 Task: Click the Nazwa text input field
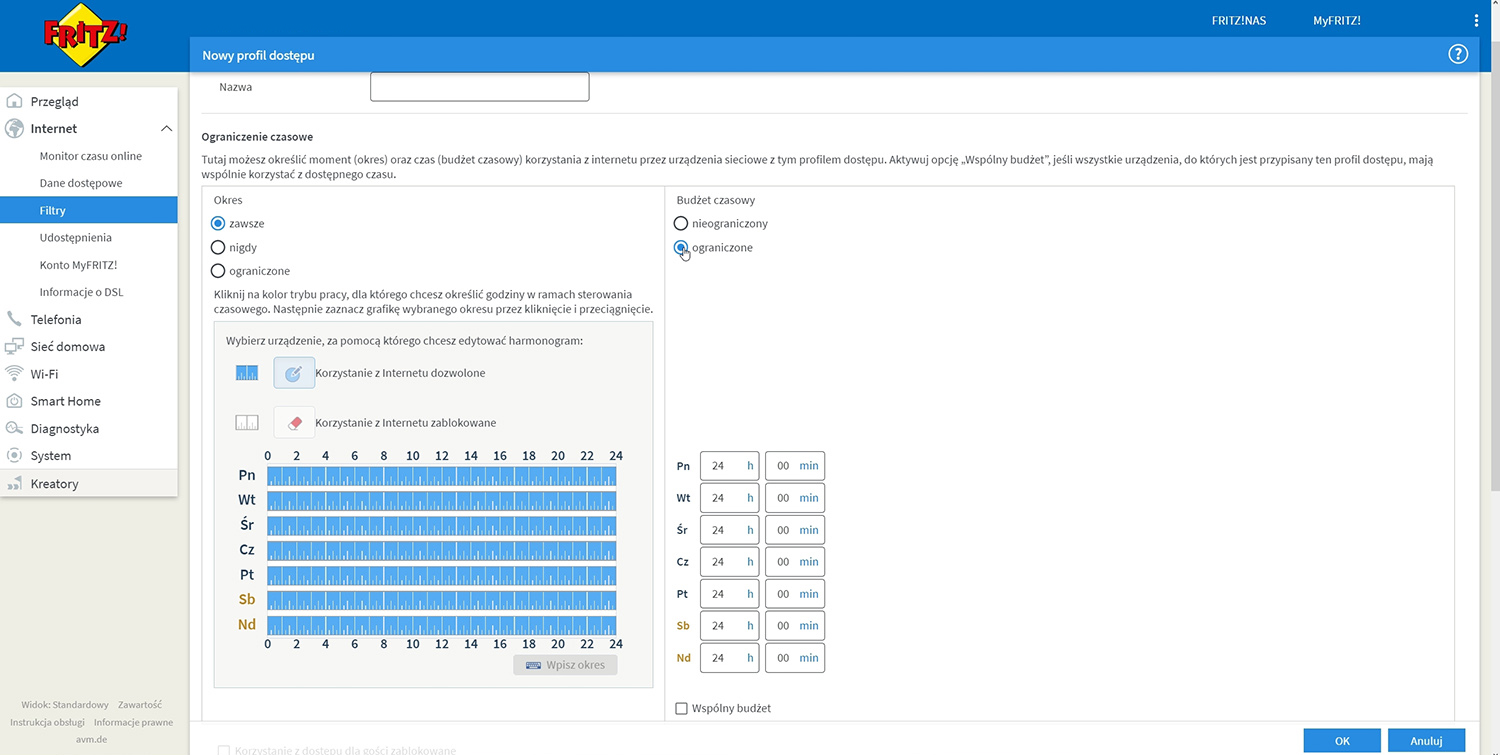479,87
